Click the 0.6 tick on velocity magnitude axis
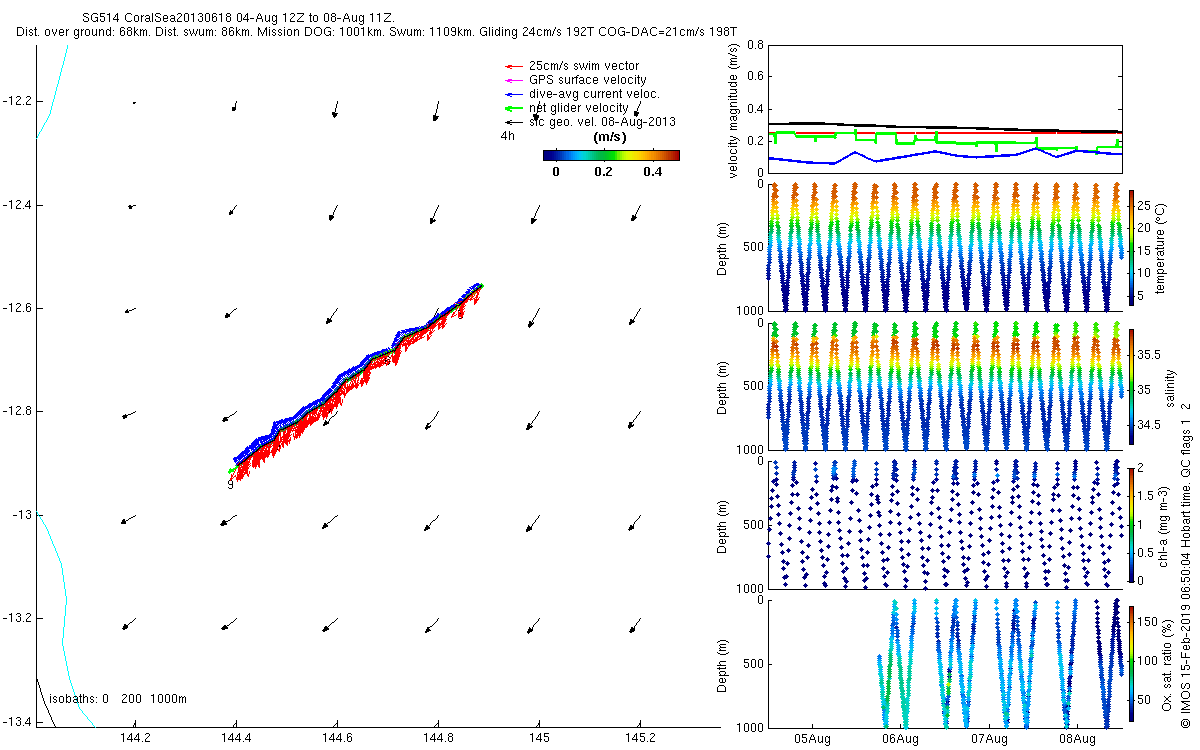This screenshot has height=750, width=1200. 755,78
